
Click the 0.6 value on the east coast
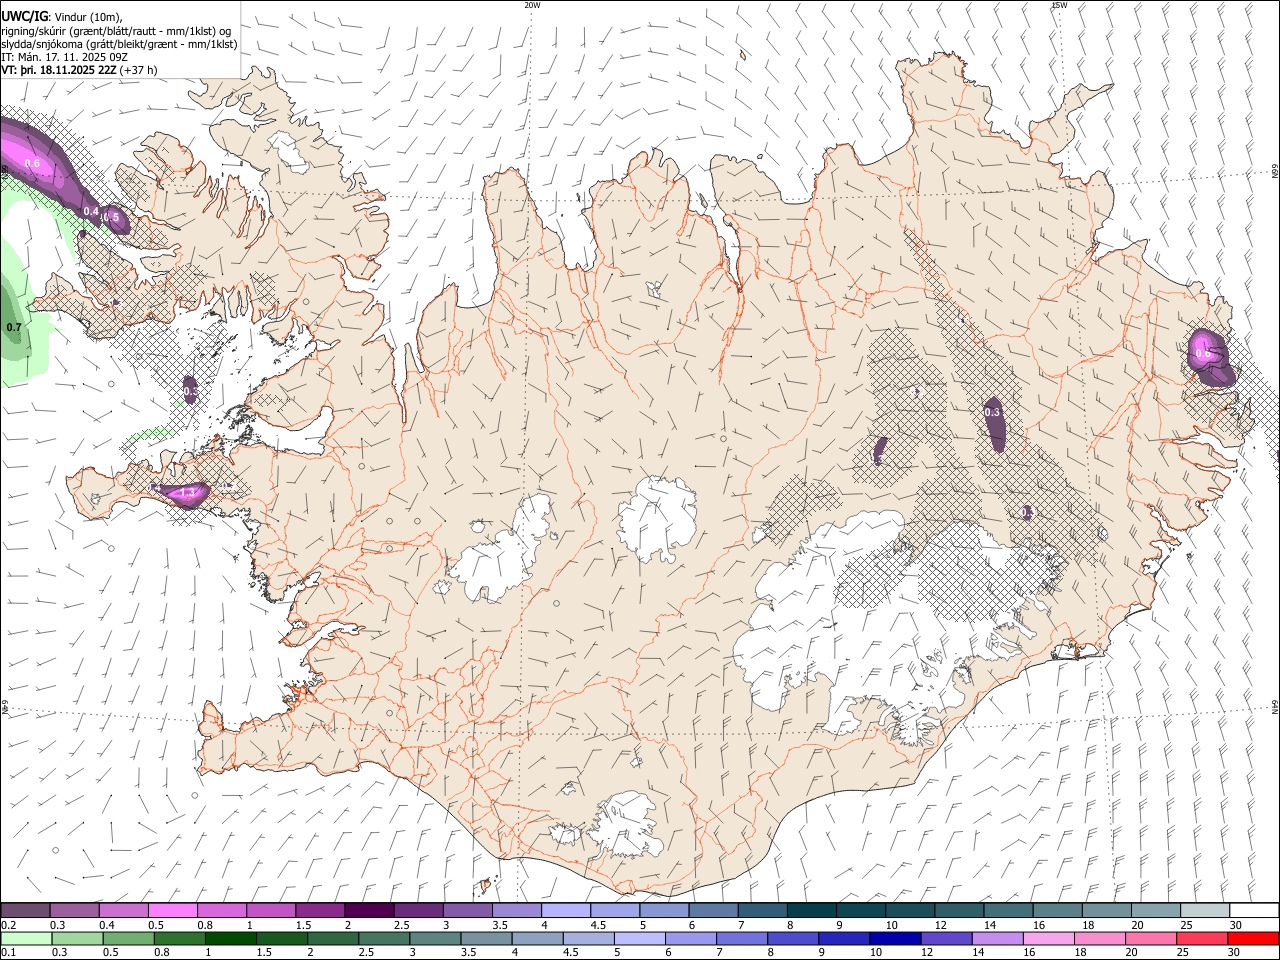(x=1203, y=353)
